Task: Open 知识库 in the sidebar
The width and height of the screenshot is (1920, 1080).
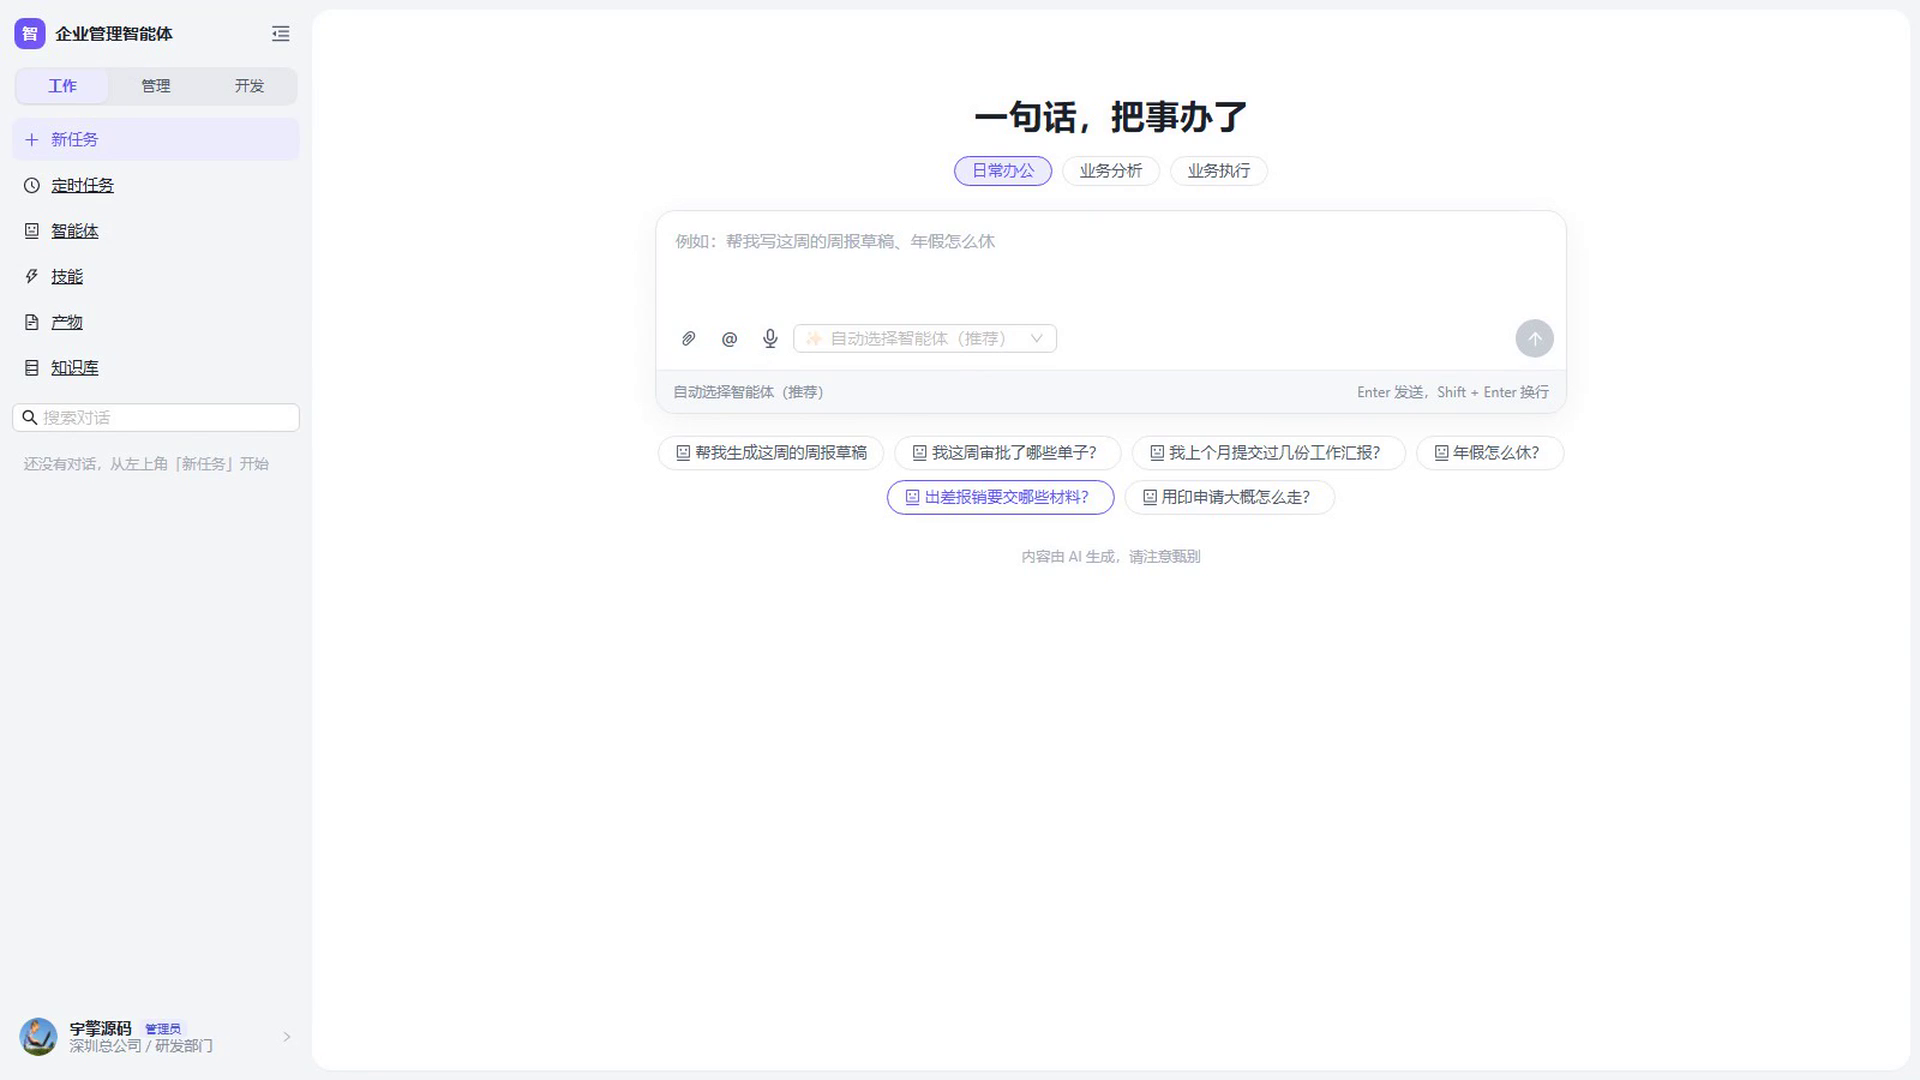Action: (x=156, y=368)
